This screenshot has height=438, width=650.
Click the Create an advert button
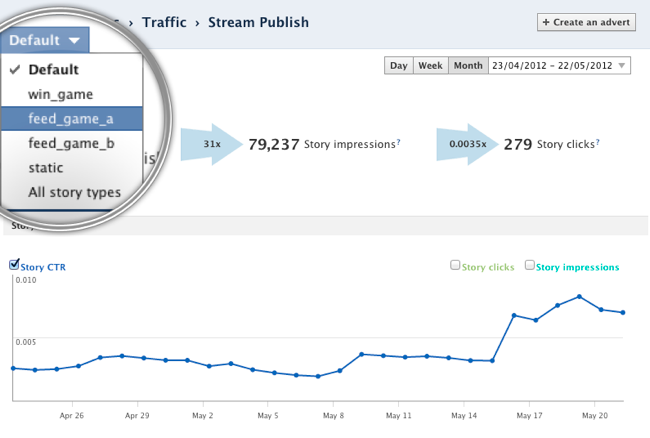(x=586, y=22)
